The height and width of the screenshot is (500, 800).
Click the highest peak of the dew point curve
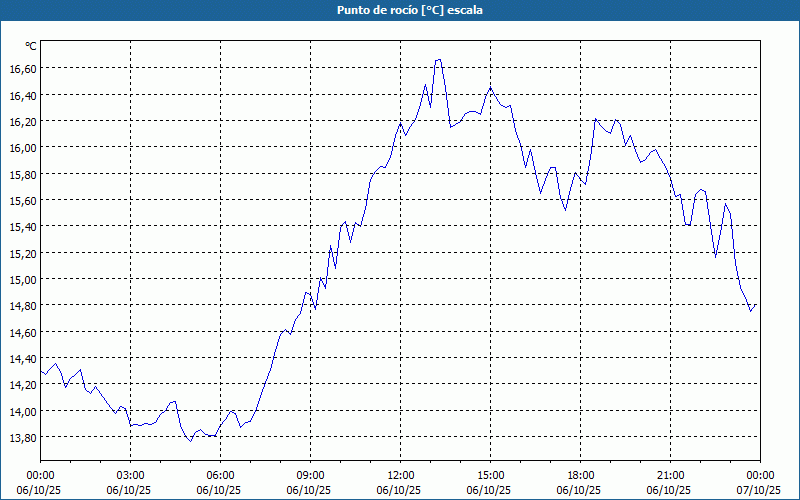click(x=438, y=60)
